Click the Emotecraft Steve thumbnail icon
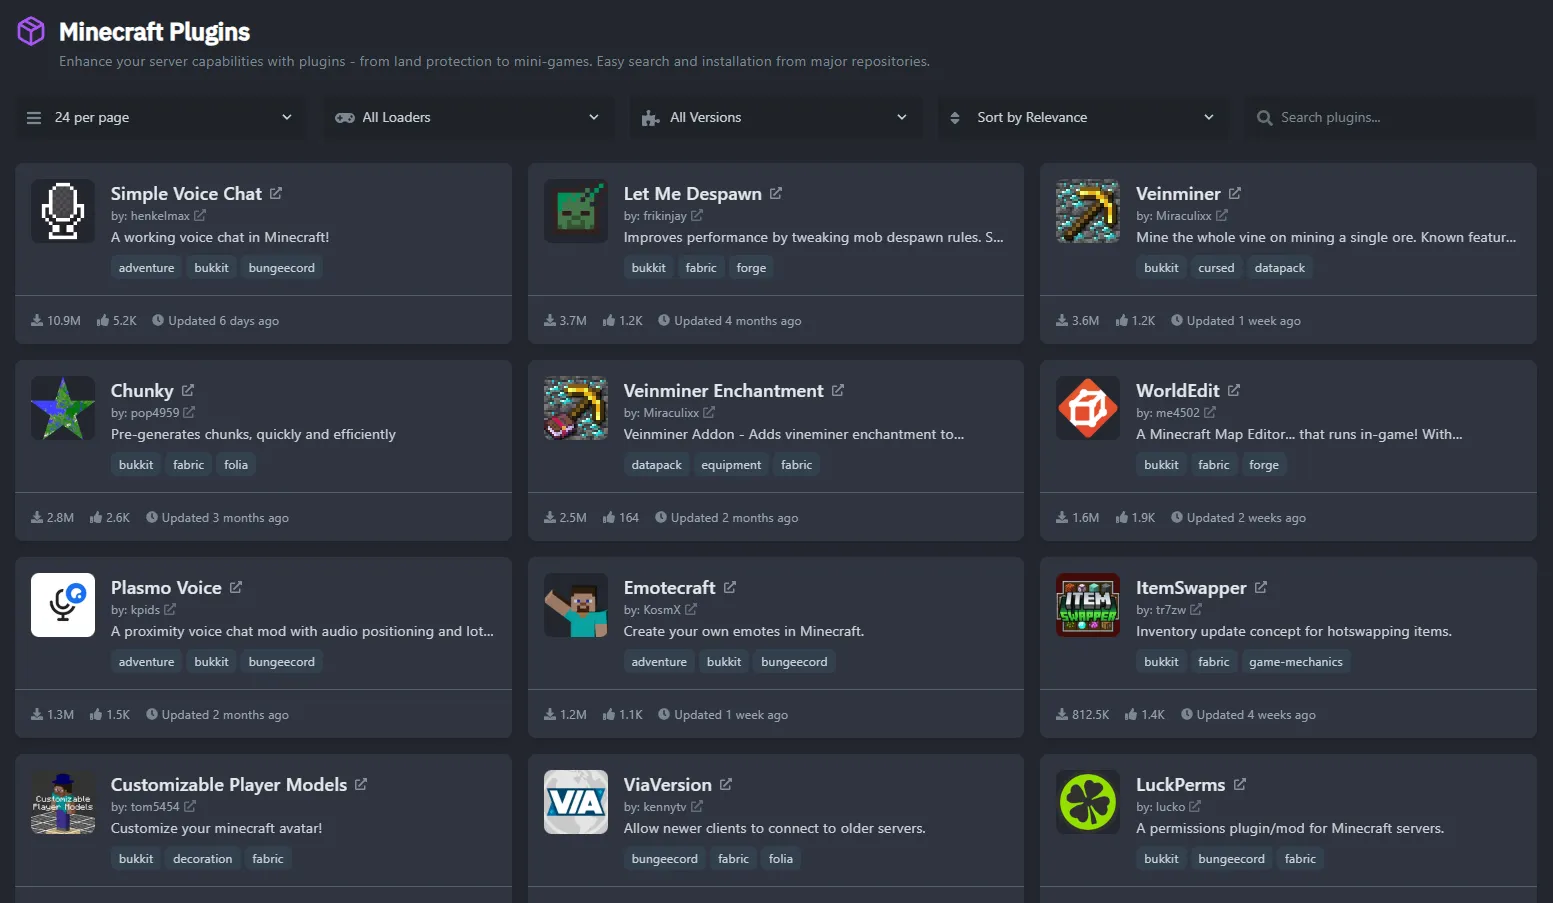 click(x=575, y=605)
